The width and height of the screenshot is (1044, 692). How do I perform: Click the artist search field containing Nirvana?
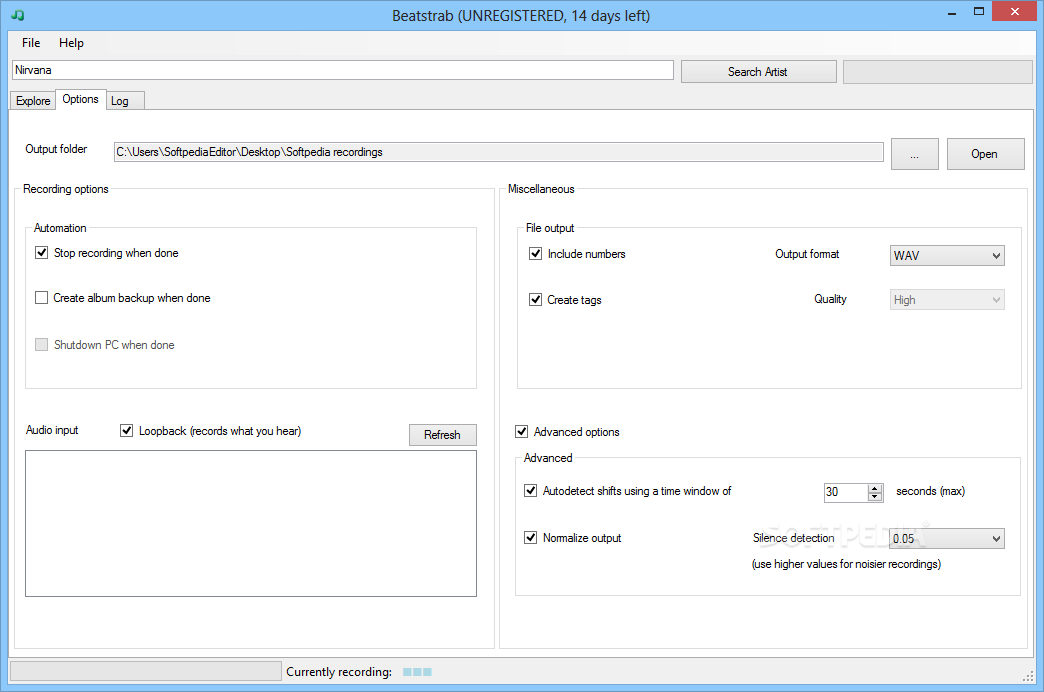pyautogui.click(x=343, y=70)
